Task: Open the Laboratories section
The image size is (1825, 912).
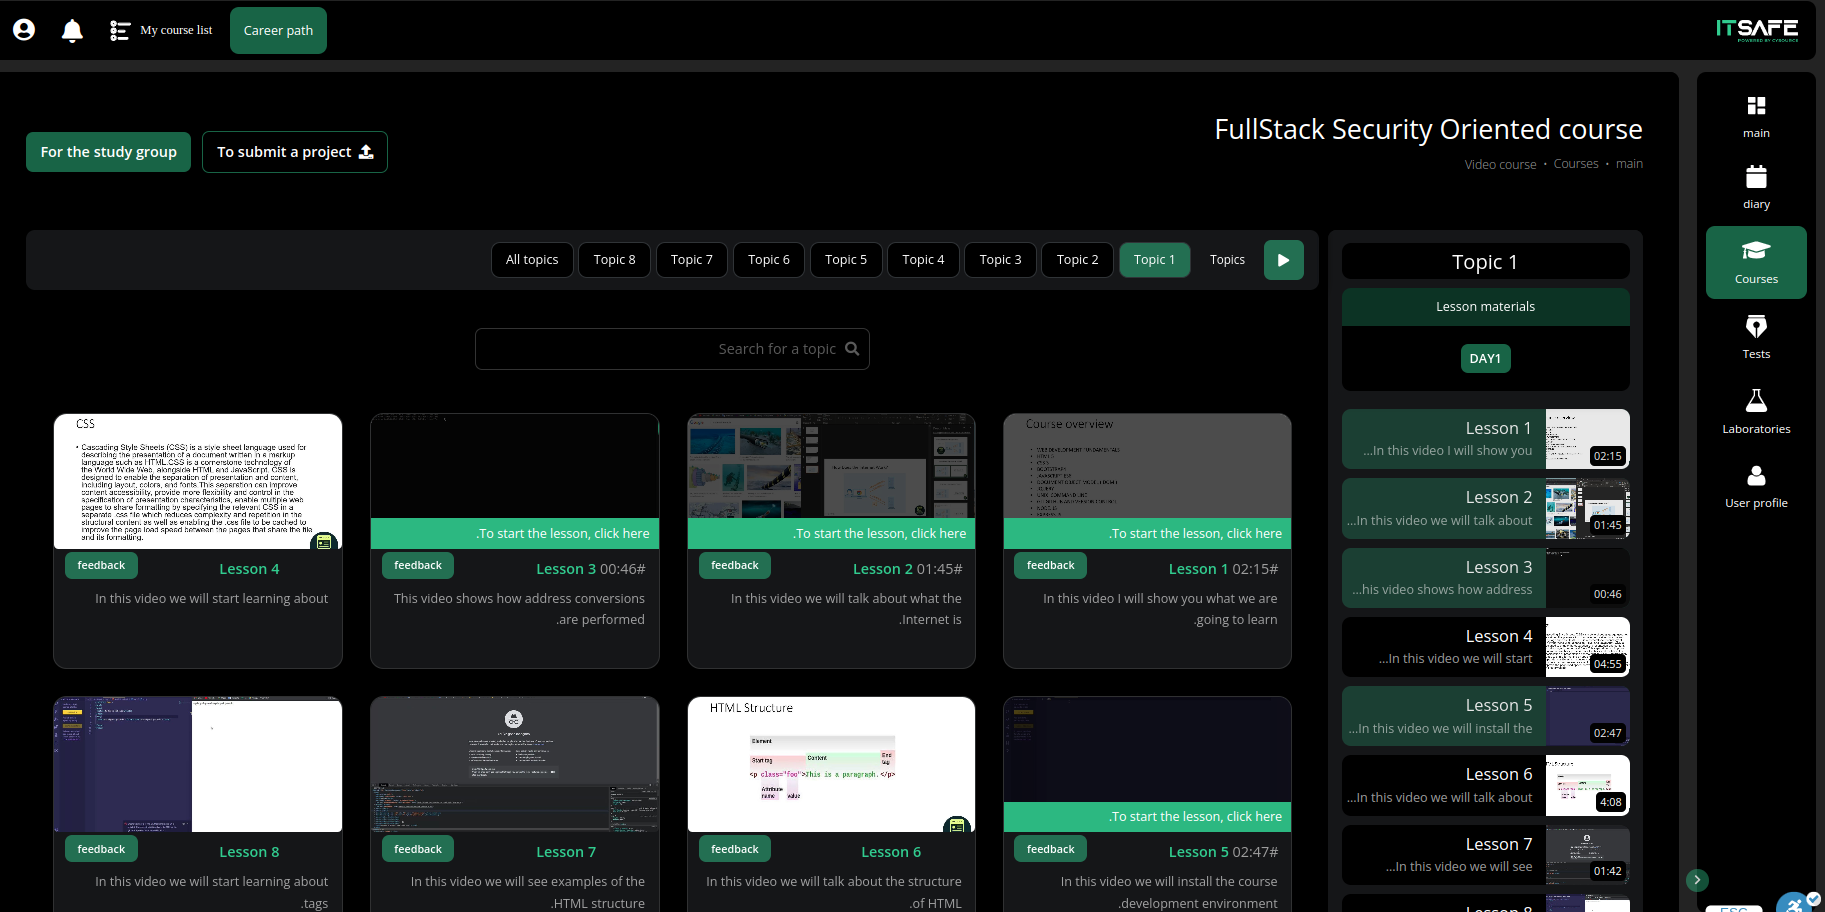Action: [x=1755, y=410]
